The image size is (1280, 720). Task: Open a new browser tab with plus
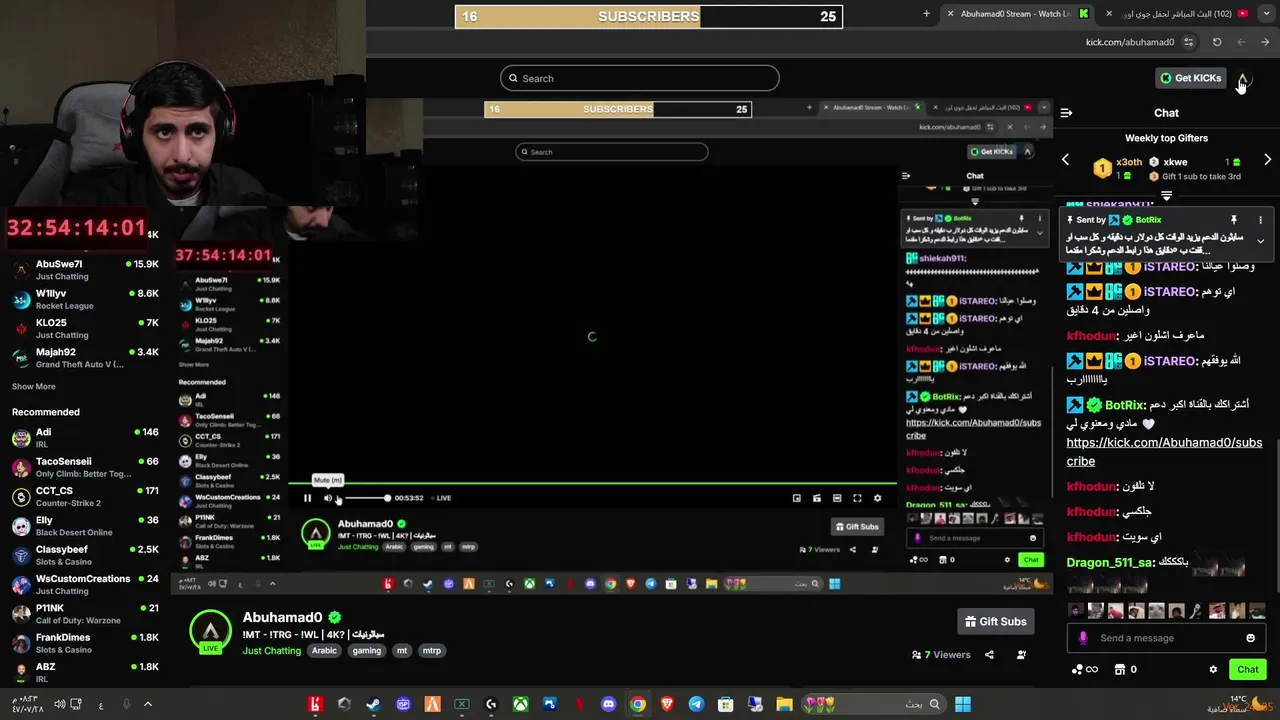click(926, 14)
